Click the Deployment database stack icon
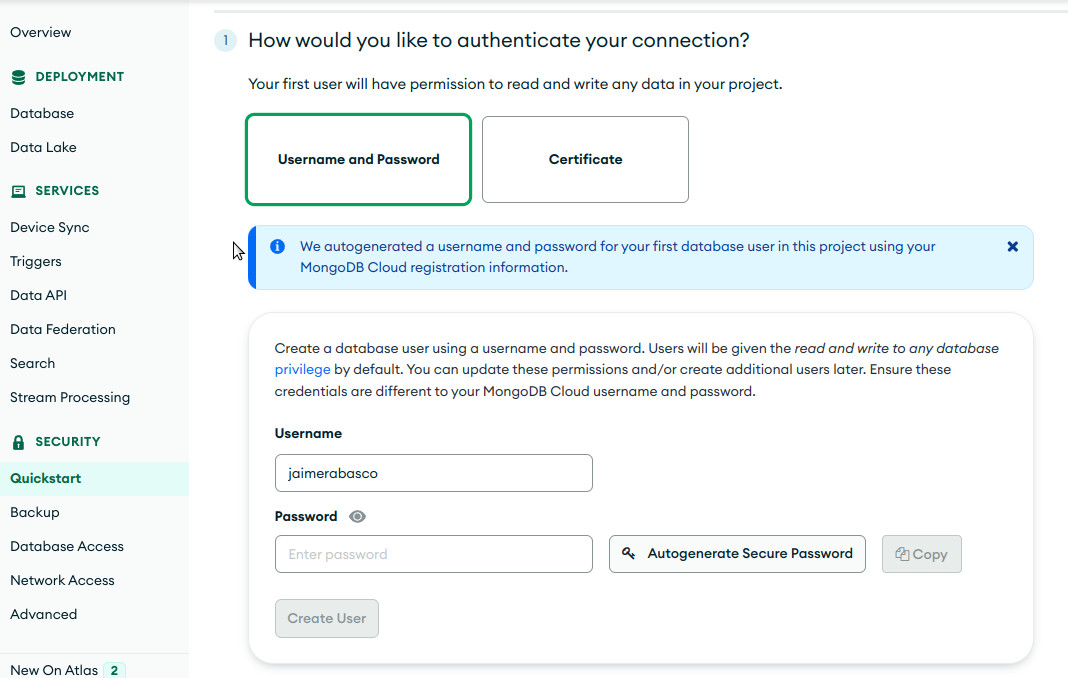This screenshot has width=1068, height=678. tap(18, 77)
